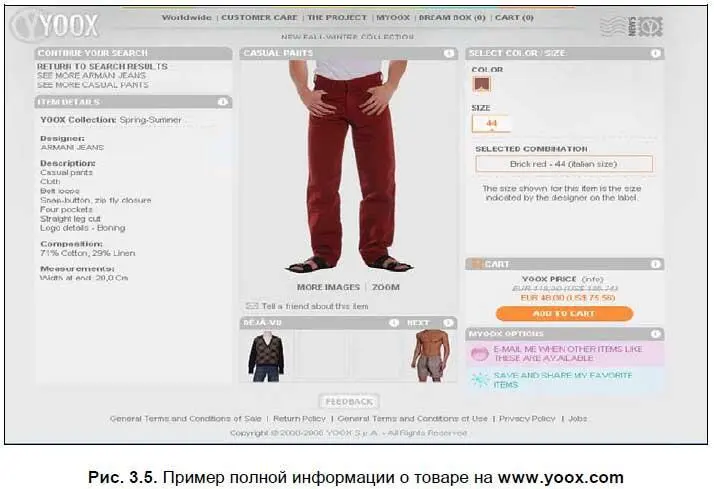Click info icon in MYOOX Options header
This screenshot has width=714, height=489.
coord(655,334)
